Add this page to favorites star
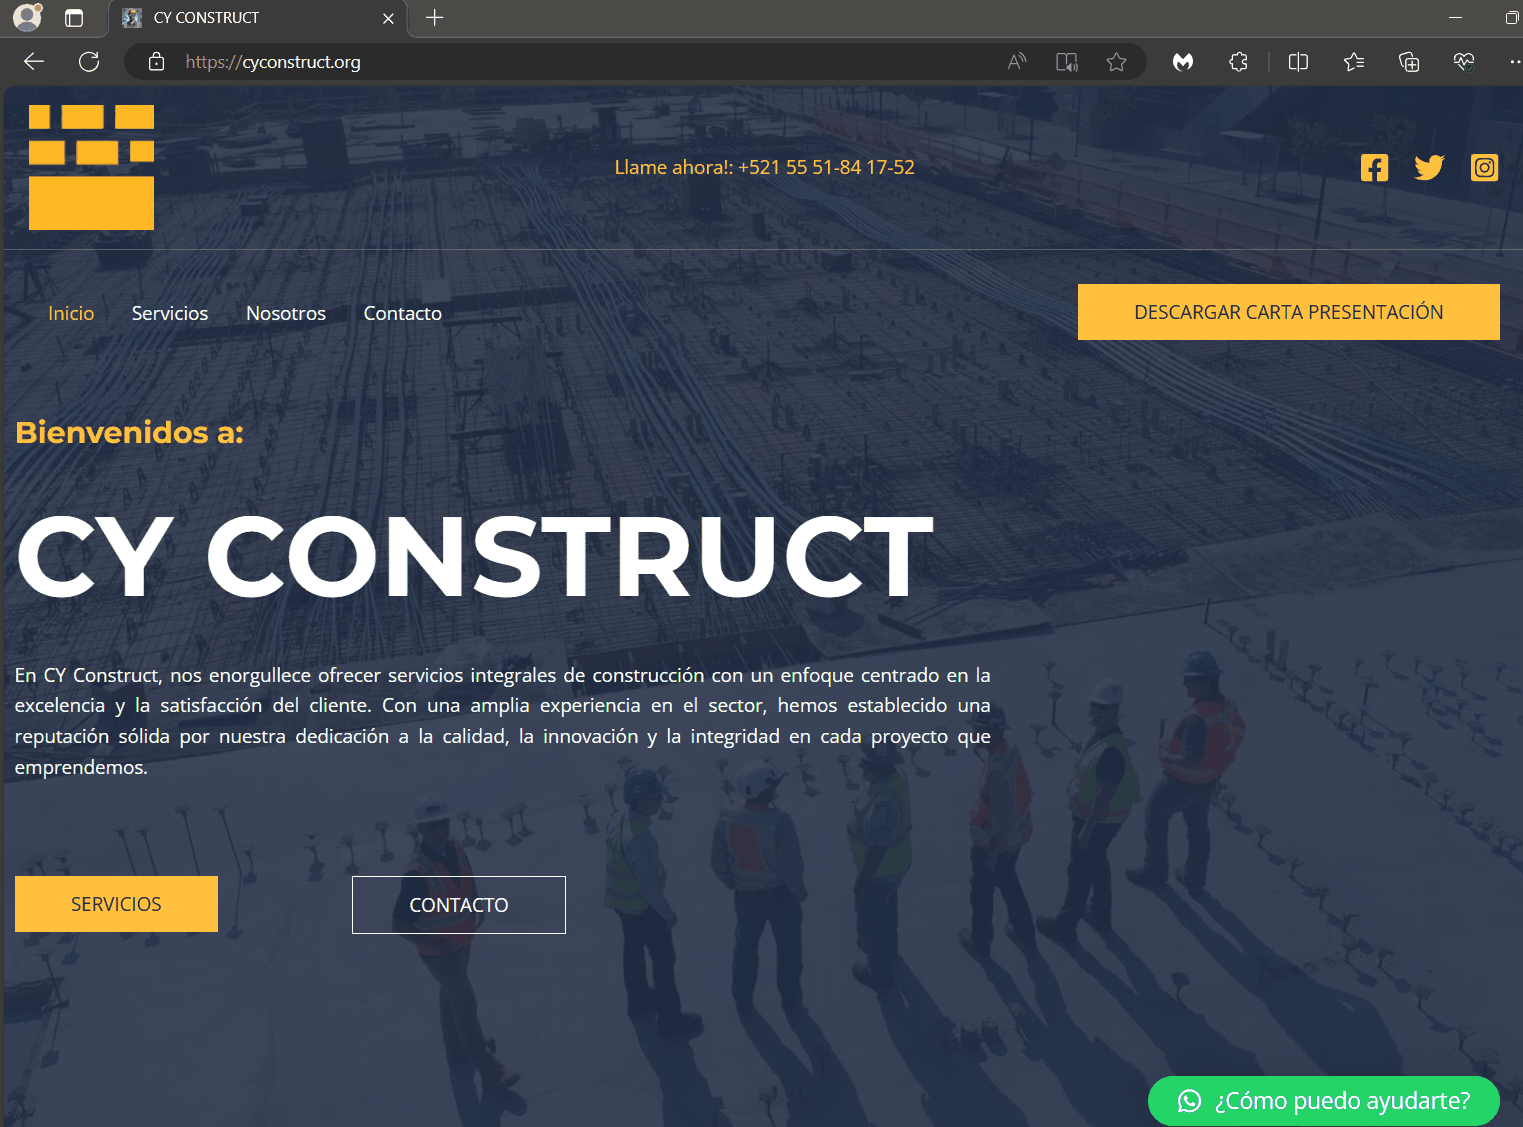The height and width of the screenshot is (1127, 1523). tap(1116, 62)
